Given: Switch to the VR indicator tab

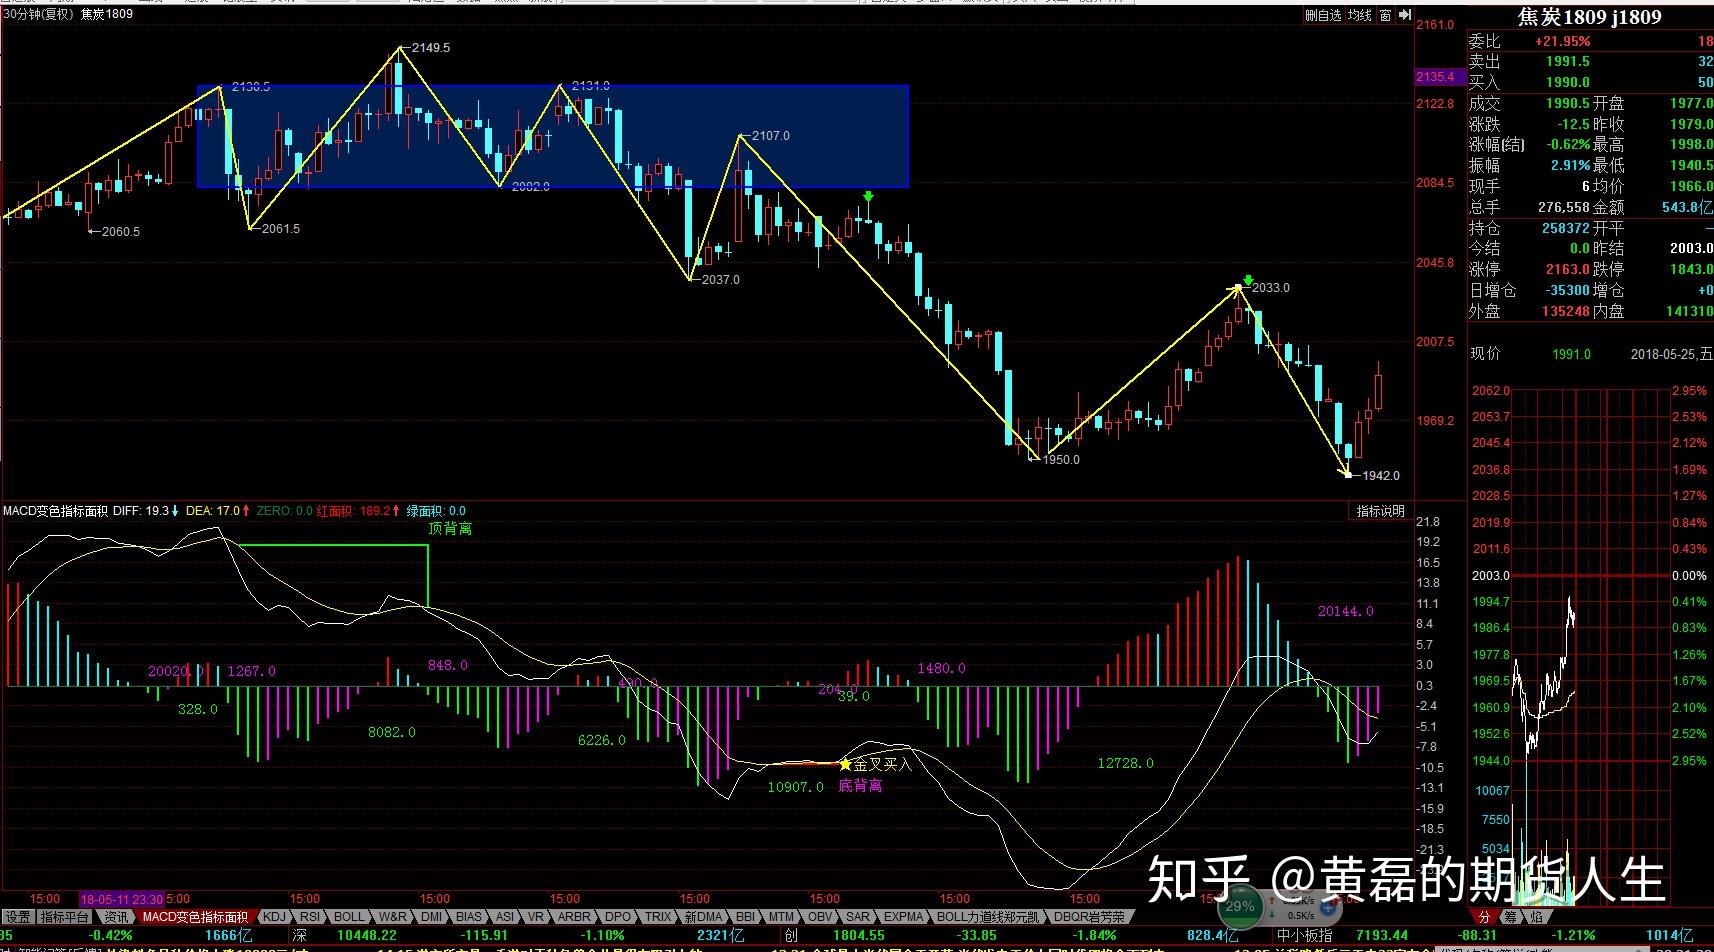Looking at the screenshot, I should pos(536,916).
